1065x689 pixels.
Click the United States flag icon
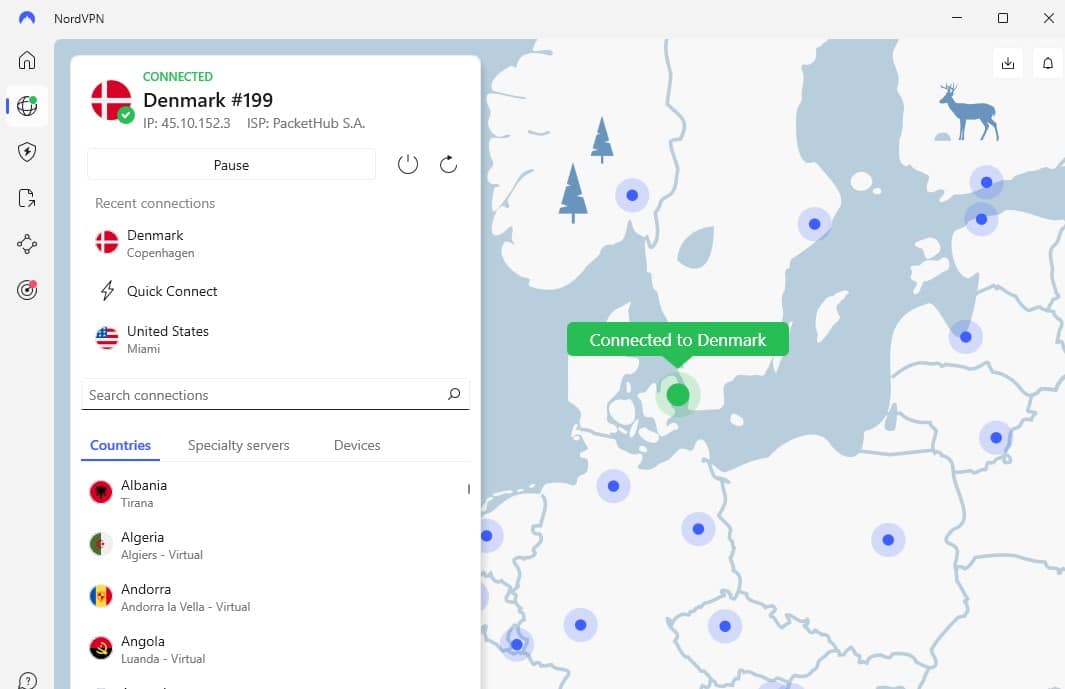[107, 338]
